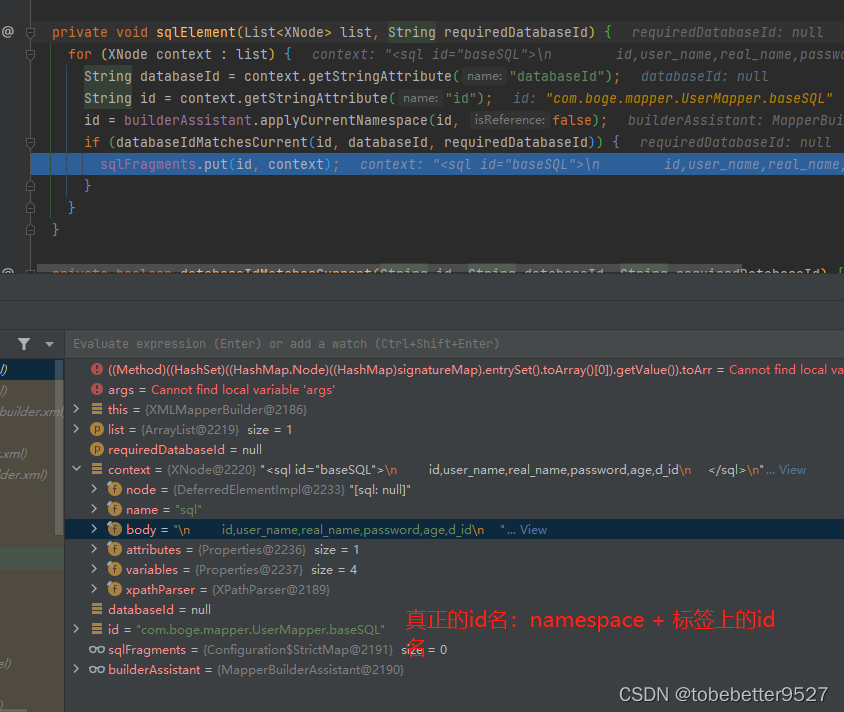Click the field icon next to 'attributes'
The height and width of the screenshot is (712, 844).
click(114, 549)
